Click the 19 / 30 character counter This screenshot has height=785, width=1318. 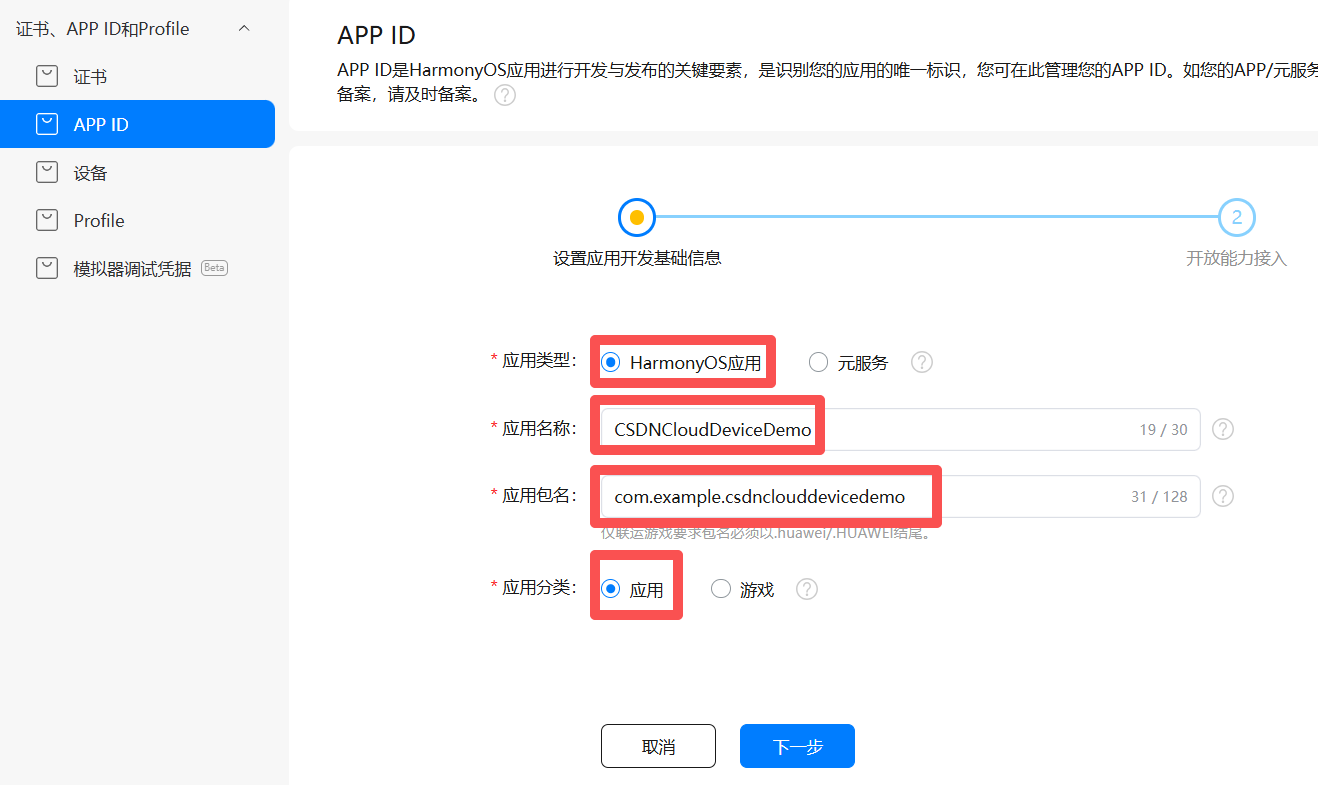click(x=1163, y=429)
